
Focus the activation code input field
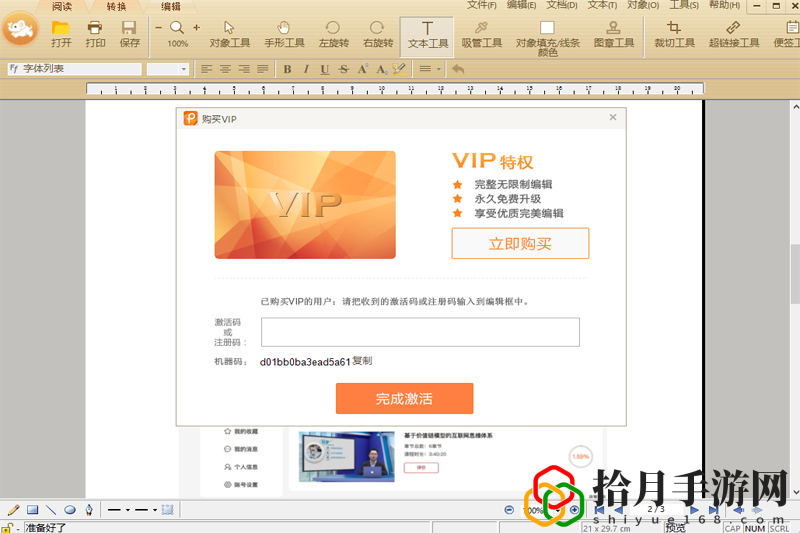(420, 332)
